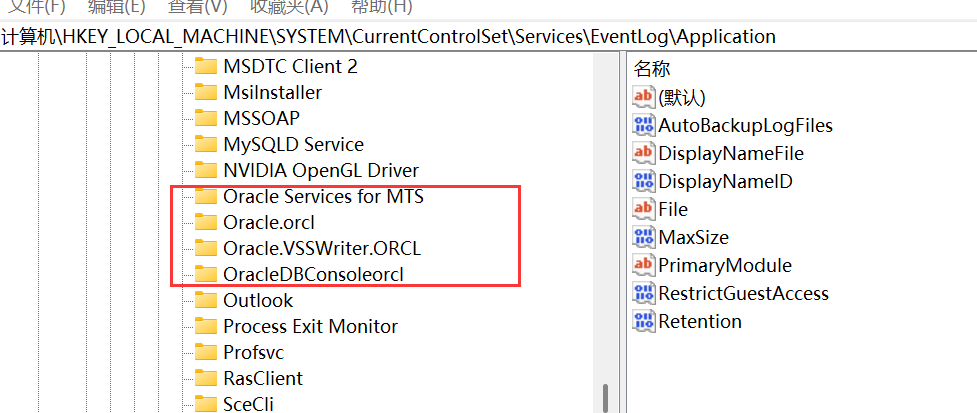Select the OracleDBConsoleorcl key name

313,274
